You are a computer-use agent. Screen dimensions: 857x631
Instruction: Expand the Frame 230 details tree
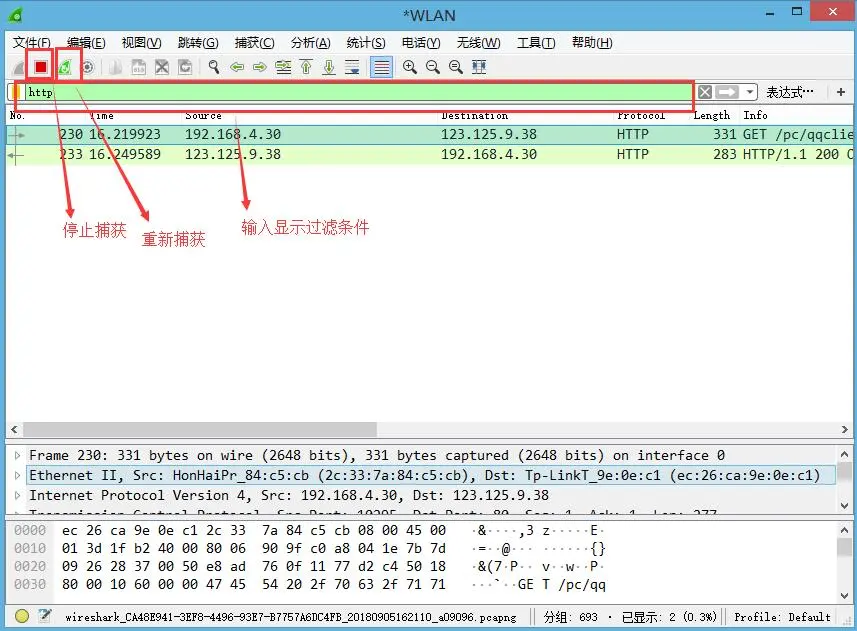pos(17,455)
